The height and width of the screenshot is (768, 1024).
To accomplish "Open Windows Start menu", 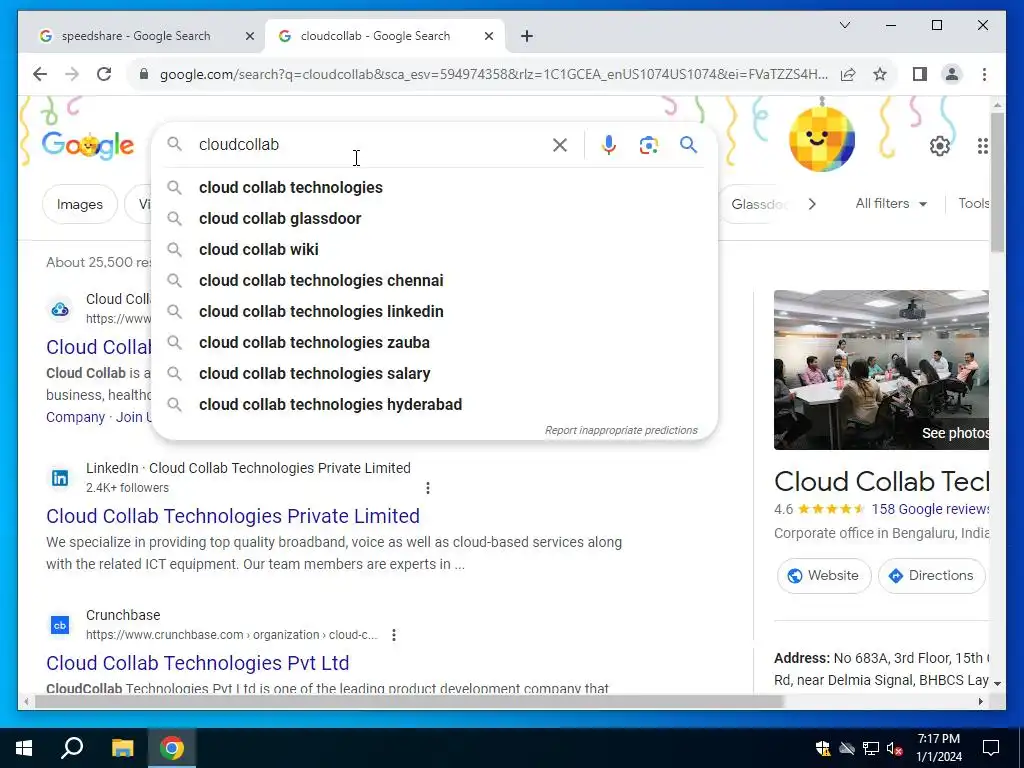I will coord(24,748).
